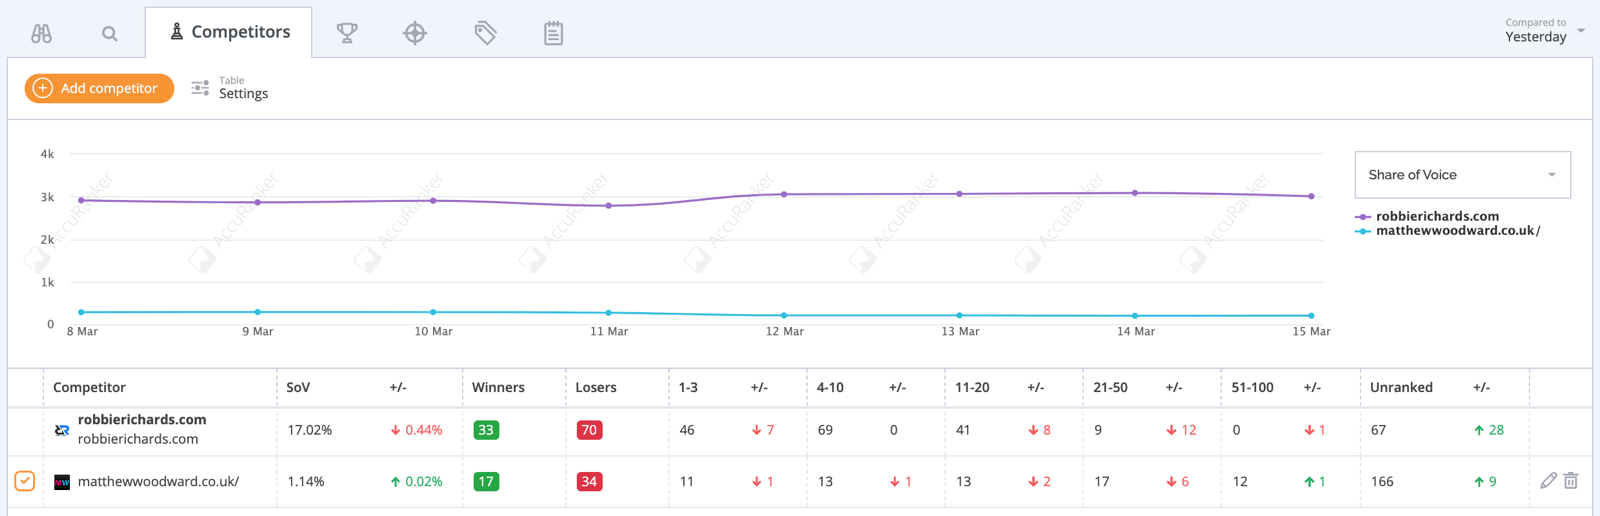
Task: Click the Add competitor button
Action: point(99,88)
